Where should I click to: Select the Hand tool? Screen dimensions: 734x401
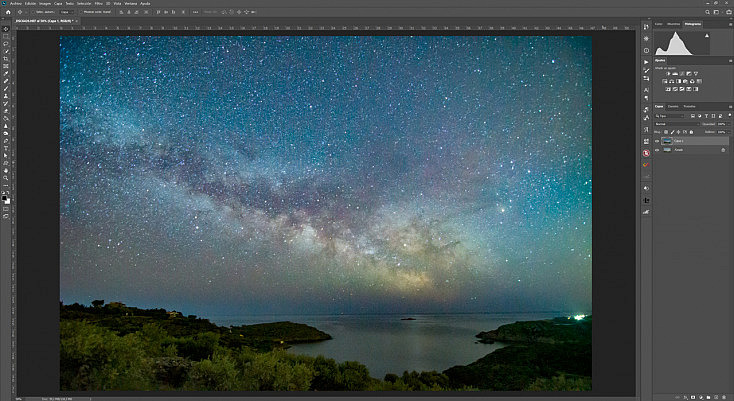[x=6, y=170]
